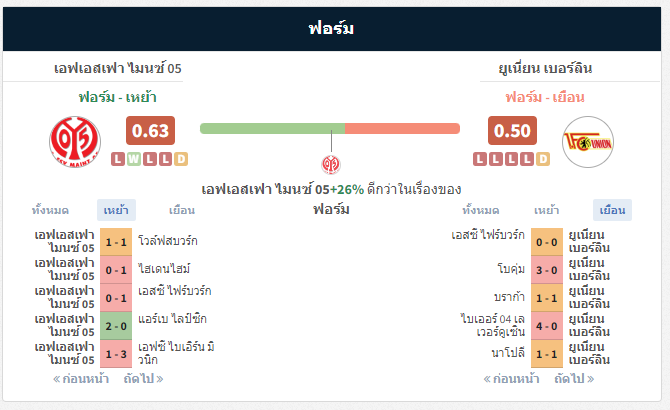
Task: Click the small Mainz logo under form bar
Action: click(331, 164)
